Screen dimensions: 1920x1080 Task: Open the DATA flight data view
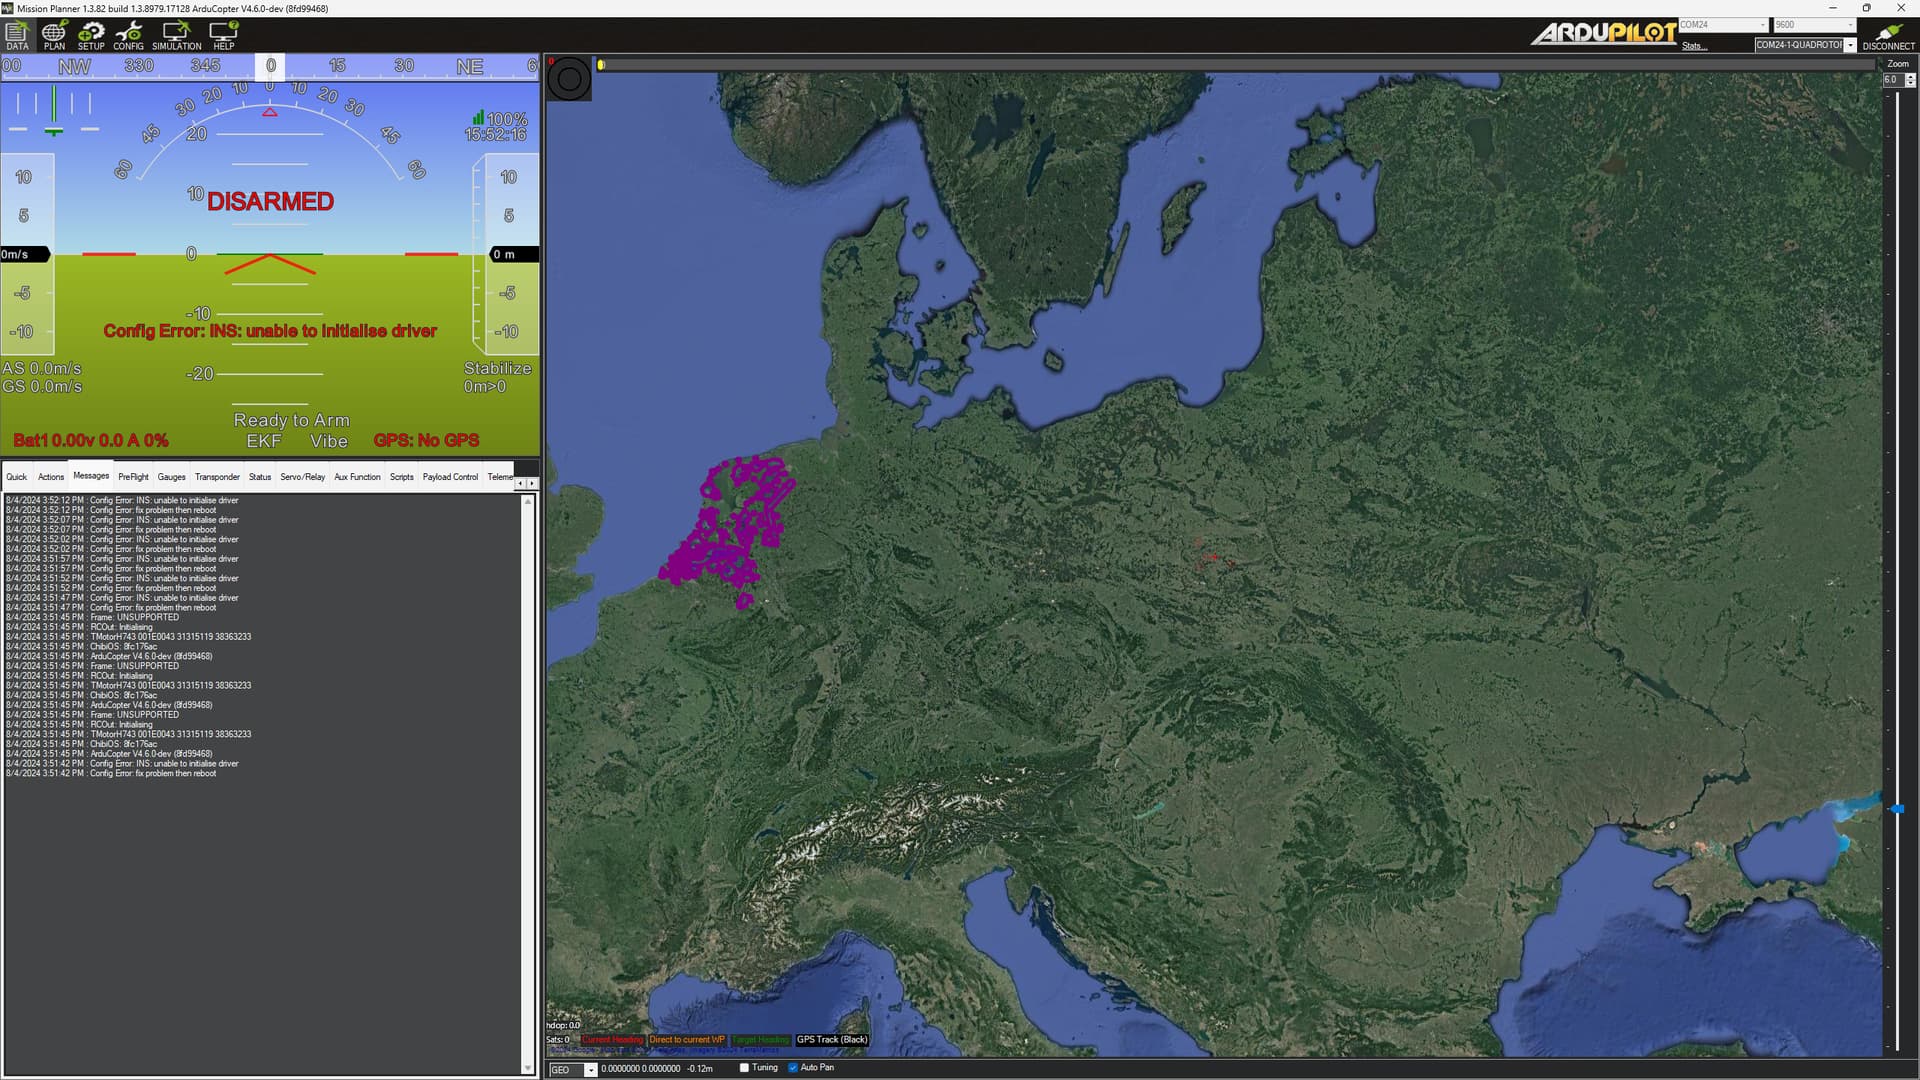[17, 36]
